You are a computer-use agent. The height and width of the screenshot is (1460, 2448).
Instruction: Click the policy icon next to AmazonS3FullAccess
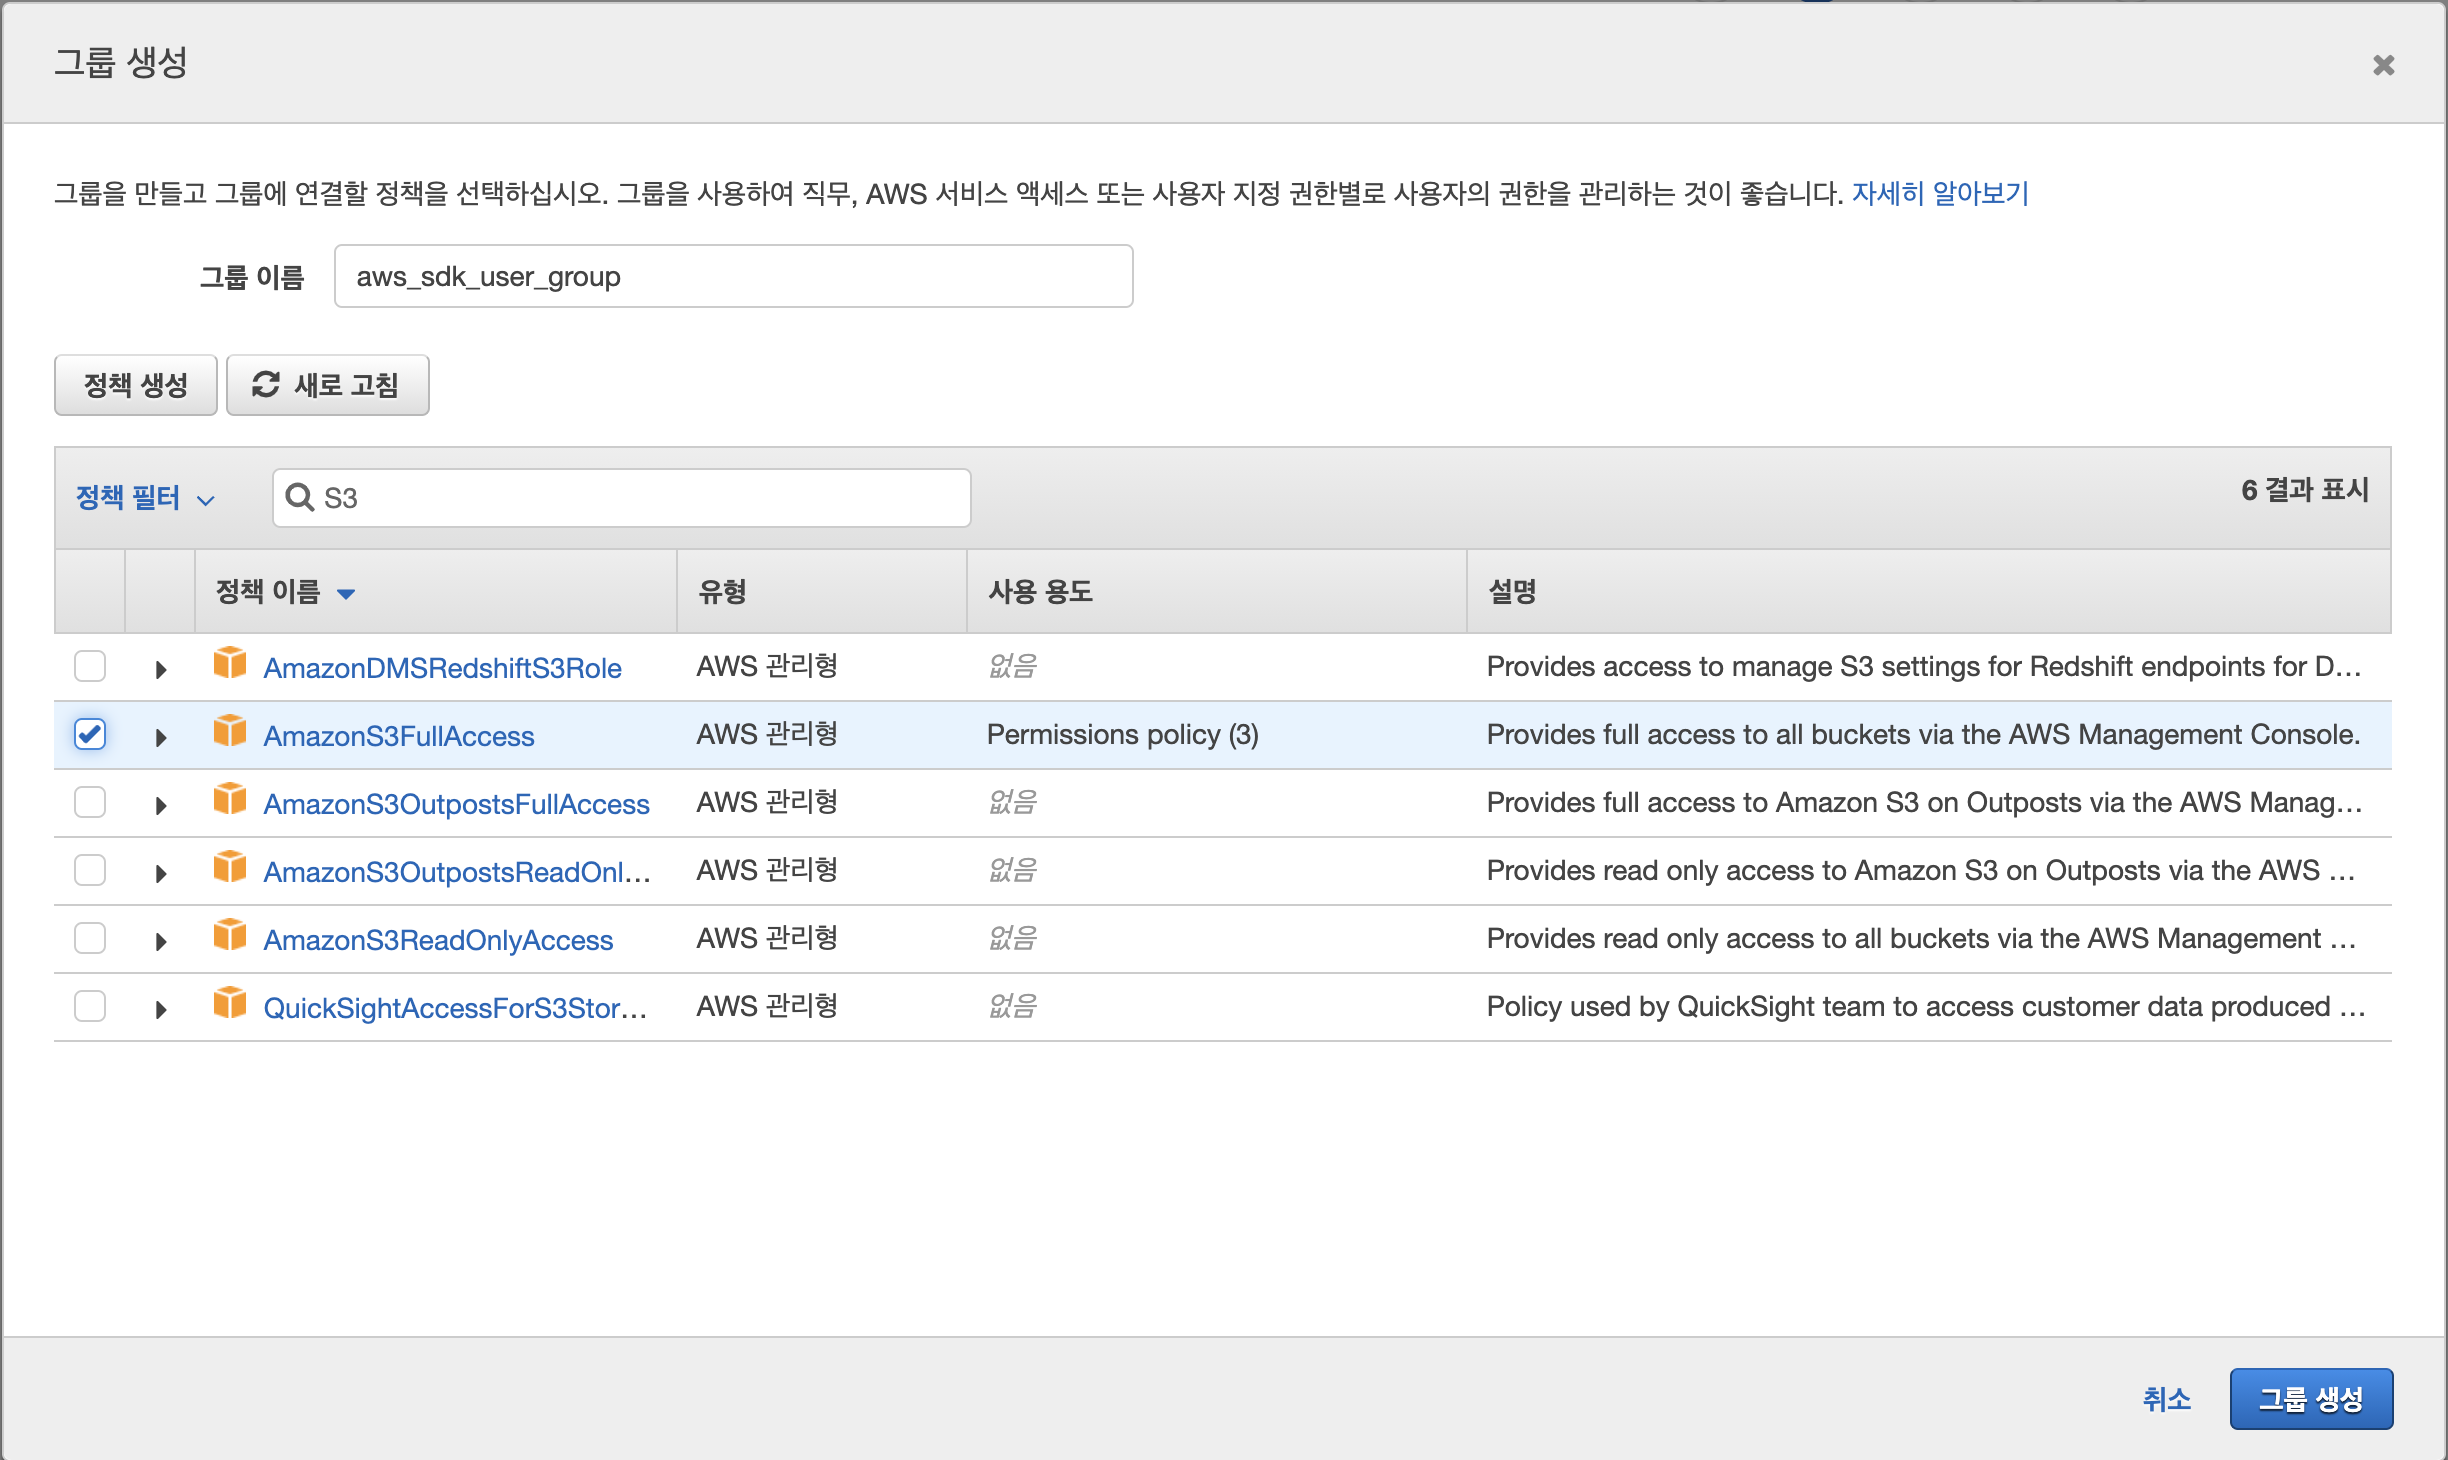point(230,732)
